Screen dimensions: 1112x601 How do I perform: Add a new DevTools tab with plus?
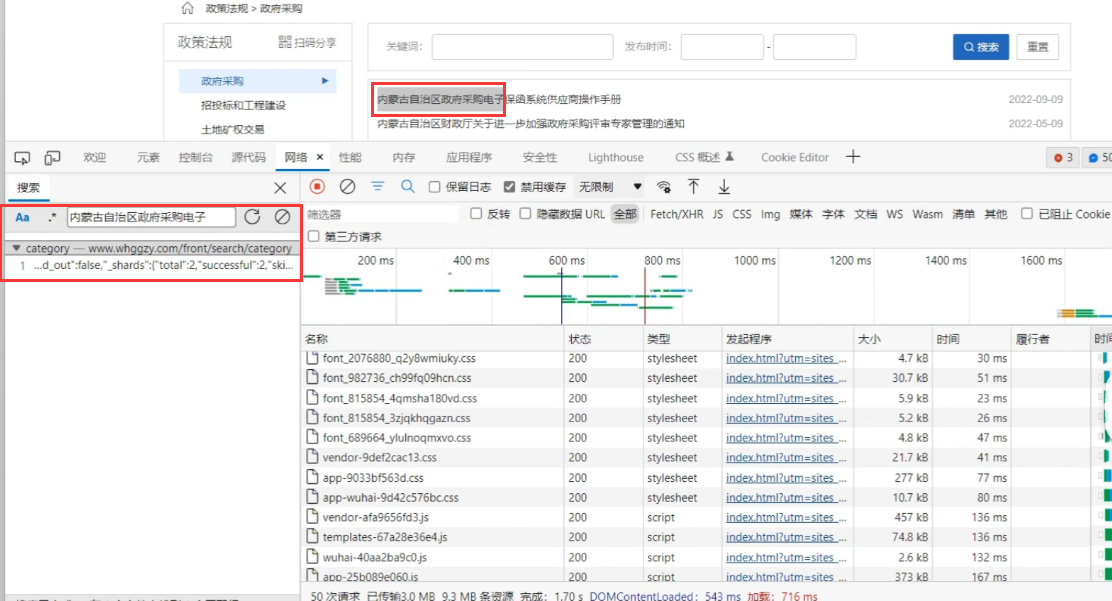coord(853,157)
